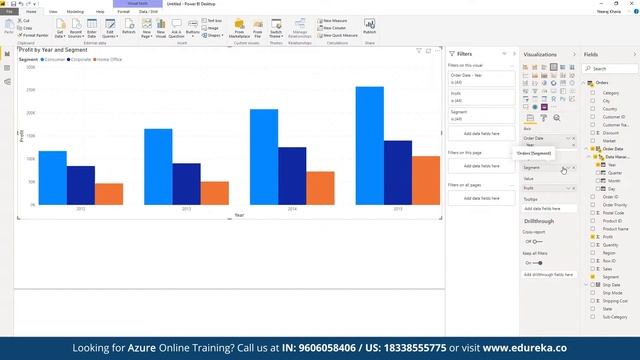Toggle the Cross-report switch

pyautogui.click(x=537, y=242)
